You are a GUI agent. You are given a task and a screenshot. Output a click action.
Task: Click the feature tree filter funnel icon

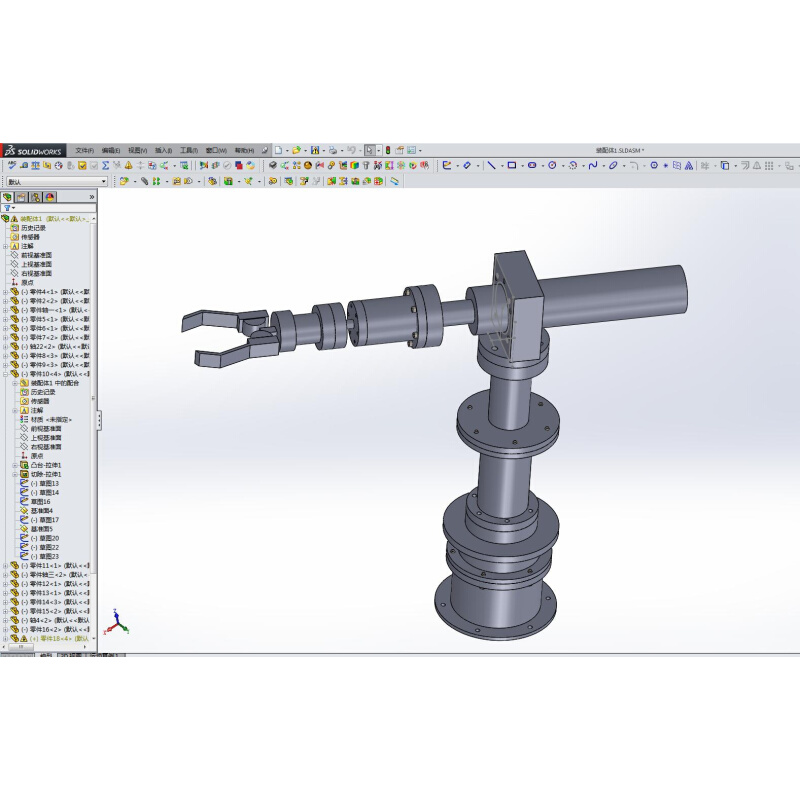coord(7,208)
